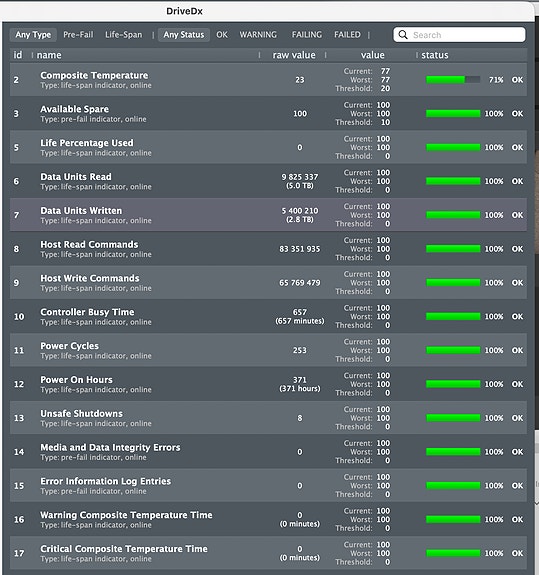539x575 pixels.
Task: Select the Any Type filter
Action: (x=33, y=35)
